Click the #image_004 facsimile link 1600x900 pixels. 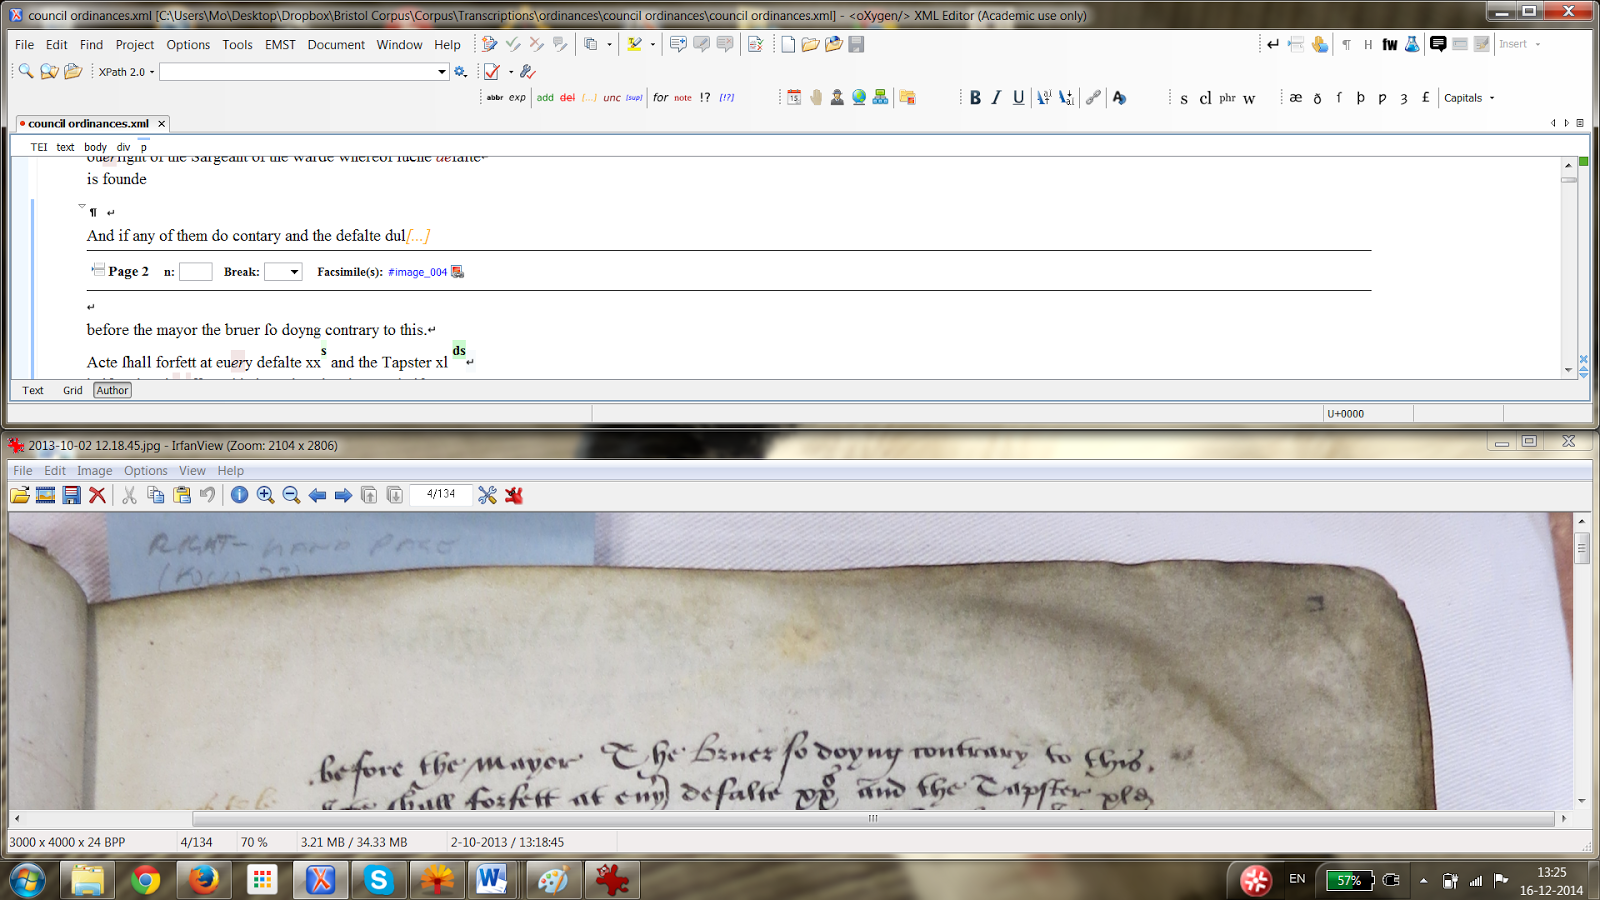417,272
